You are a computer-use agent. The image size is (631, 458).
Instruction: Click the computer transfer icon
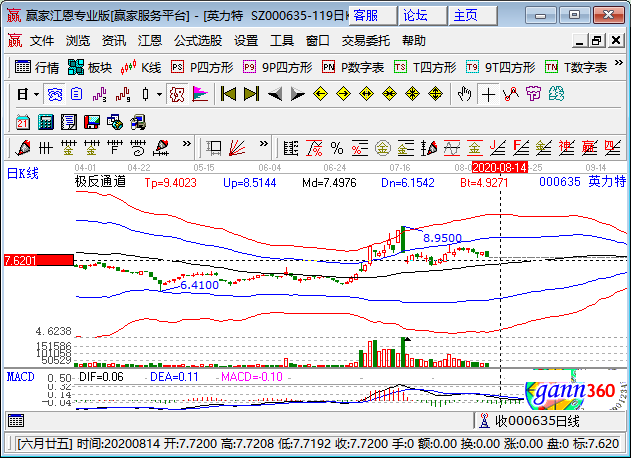tap(138, 122)
